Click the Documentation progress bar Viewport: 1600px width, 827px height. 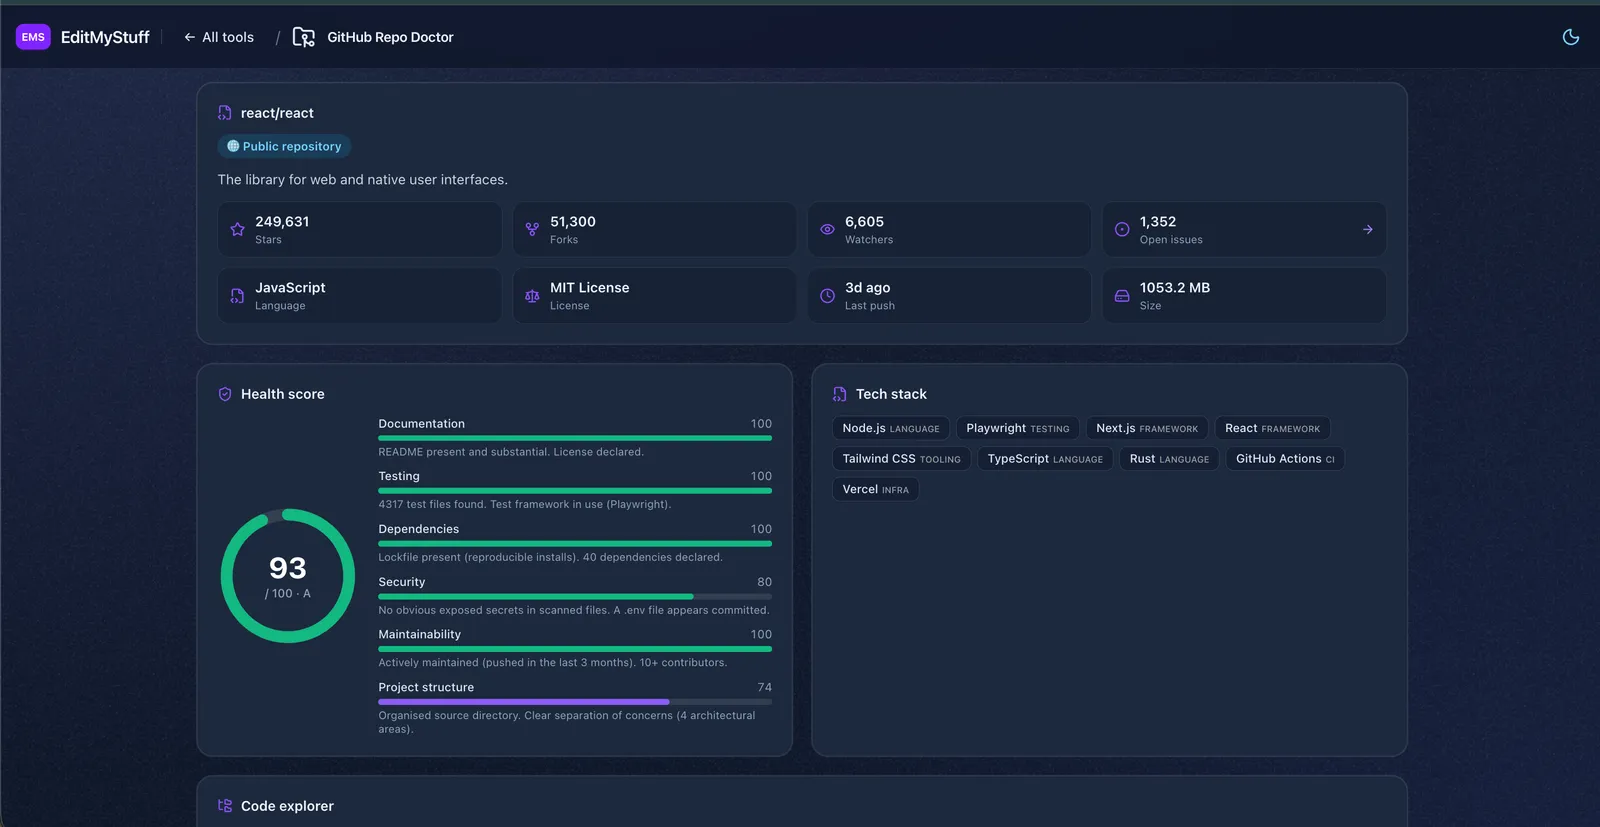(x=575, y=438)
